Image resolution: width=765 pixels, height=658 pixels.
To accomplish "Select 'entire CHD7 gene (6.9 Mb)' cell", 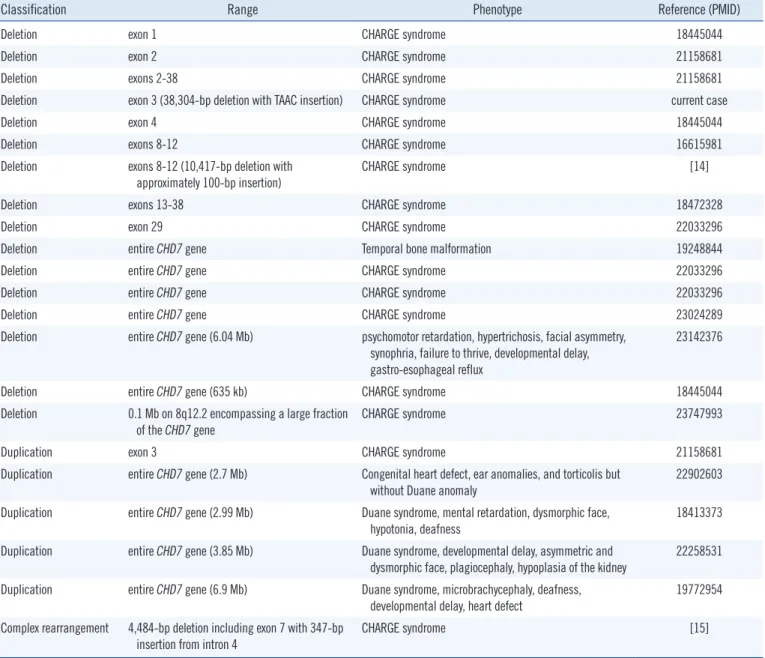I will (187, 590).
